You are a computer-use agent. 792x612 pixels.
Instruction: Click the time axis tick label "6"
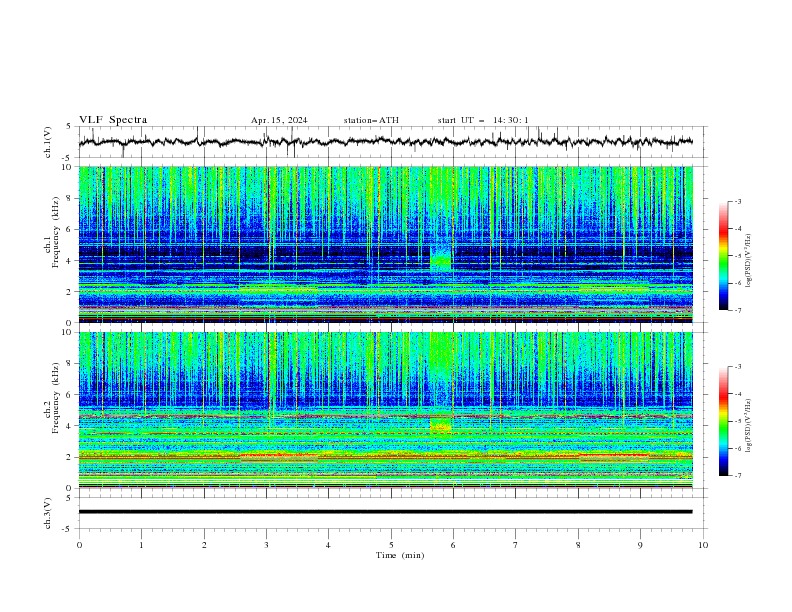[453, 545]
